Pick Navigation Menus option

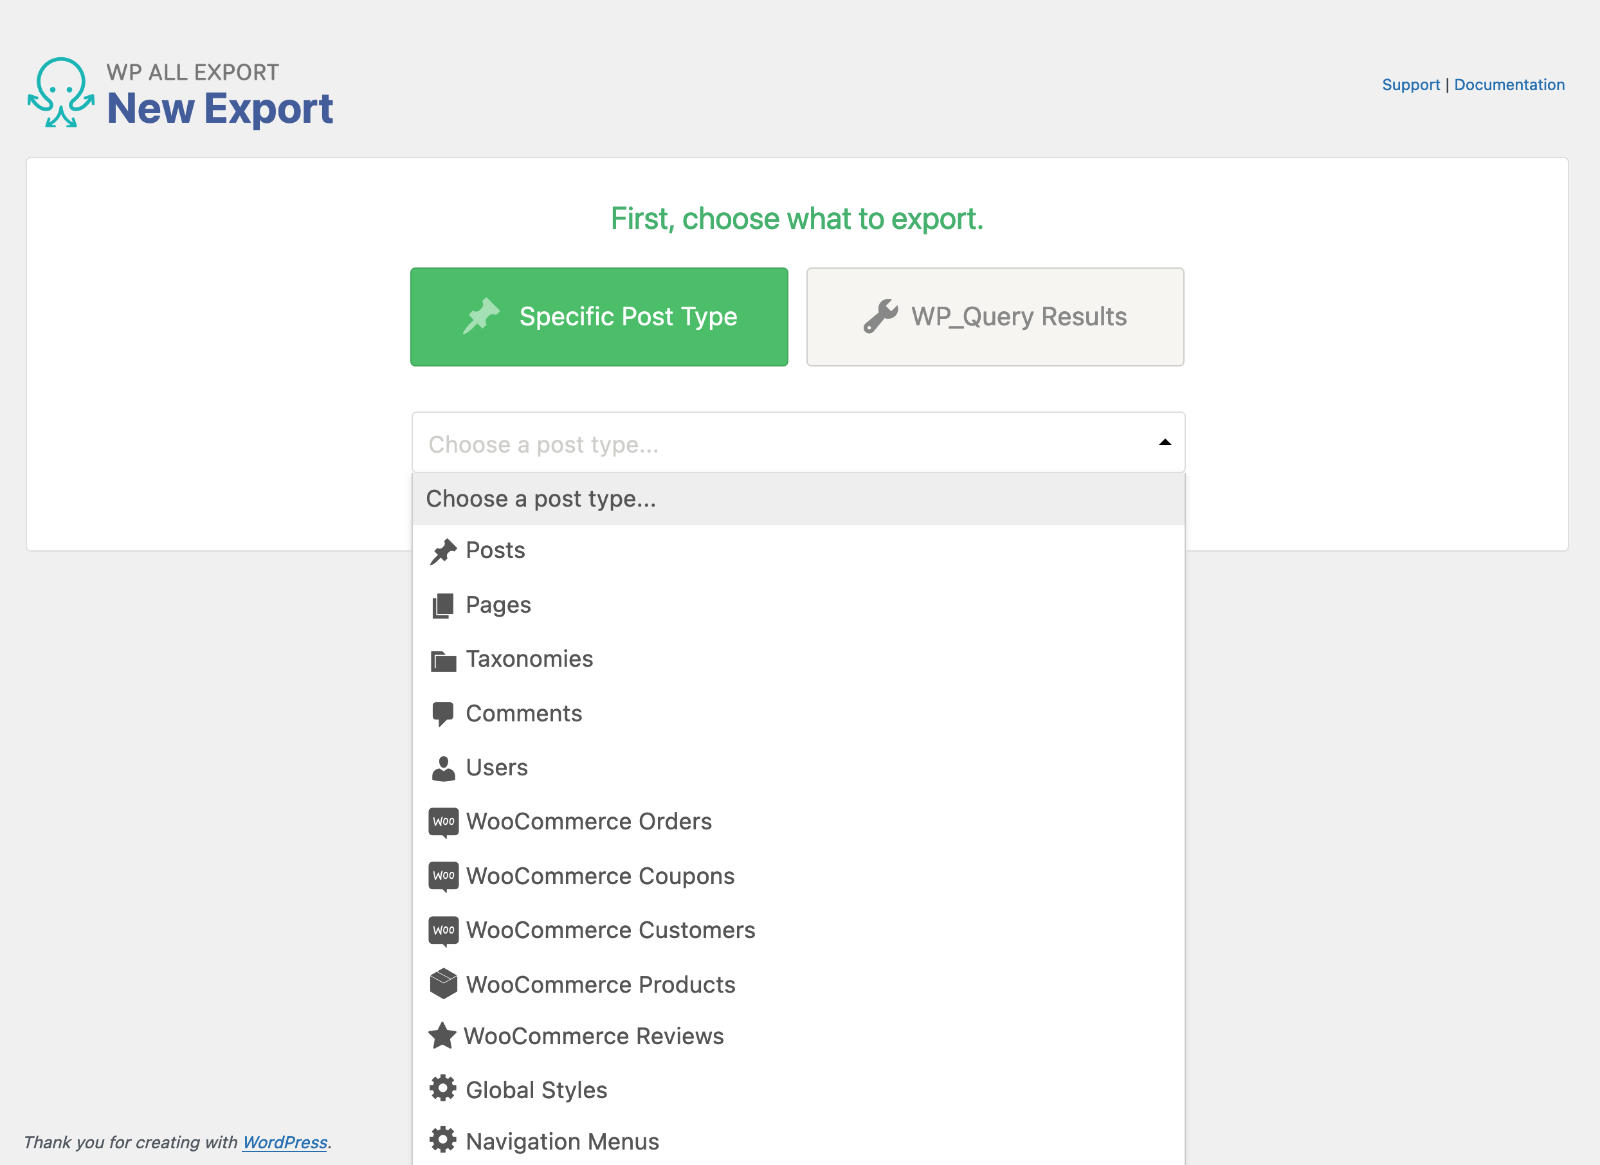pyautogui.click(x=798, y=1142)
